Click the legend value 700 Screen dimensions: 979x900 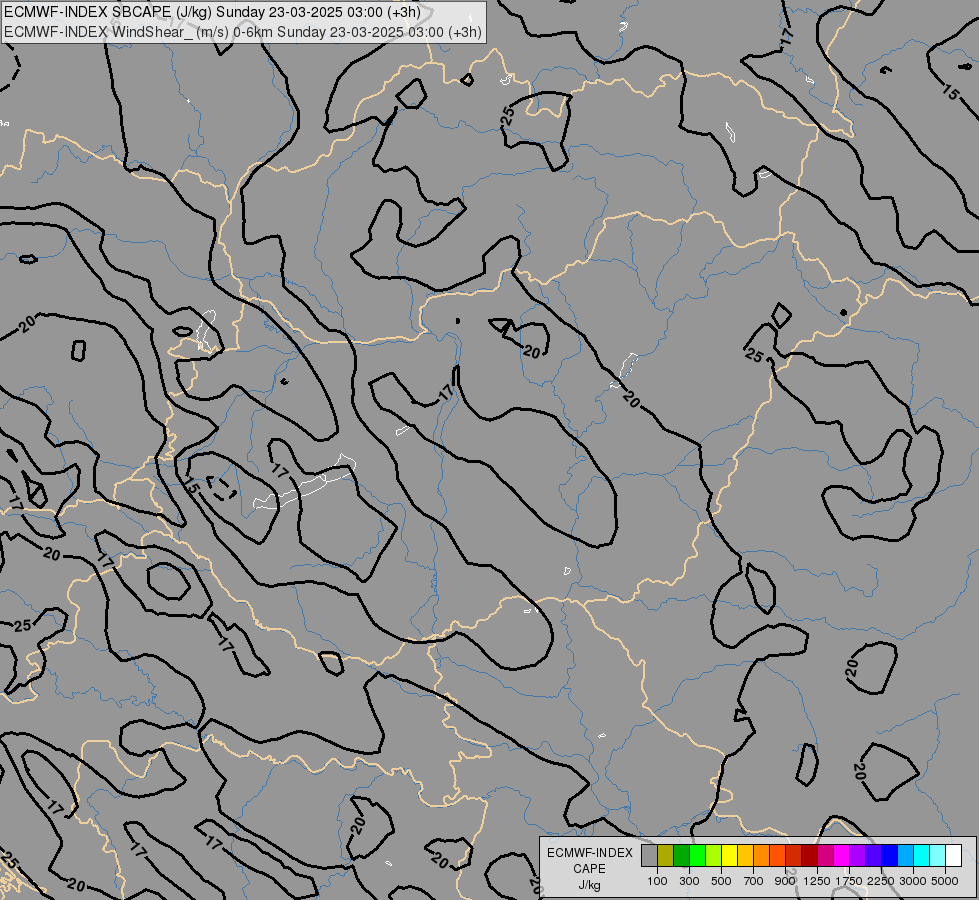point(754,881)
